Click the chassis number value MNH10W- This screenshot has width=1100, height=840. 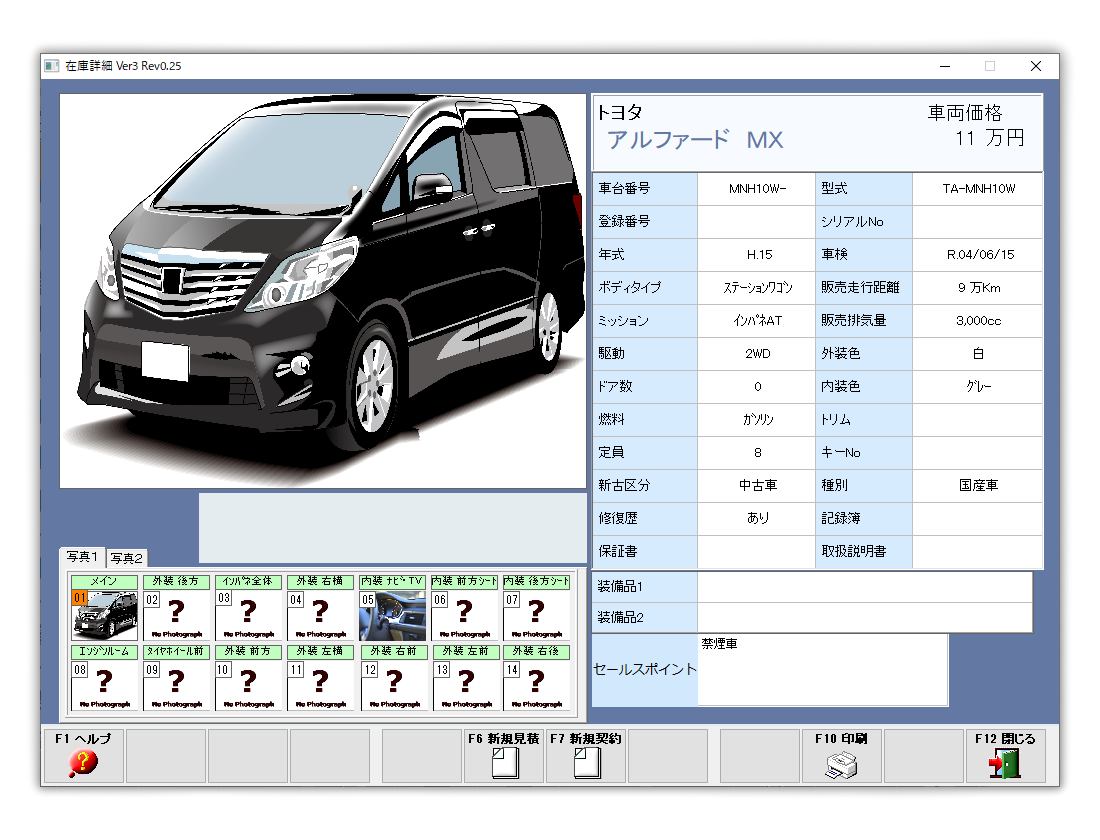click(x=757, y=189)
